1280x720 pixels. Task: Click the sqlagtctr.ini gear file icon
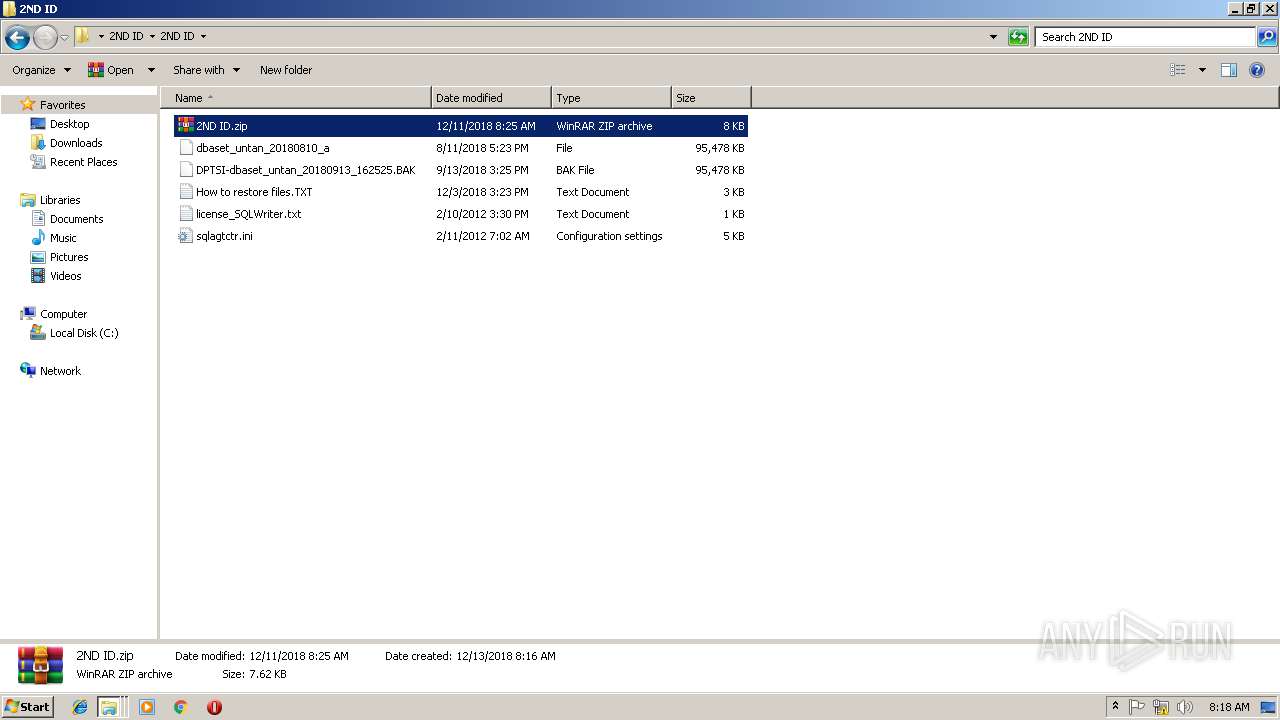tap(185, 236)
